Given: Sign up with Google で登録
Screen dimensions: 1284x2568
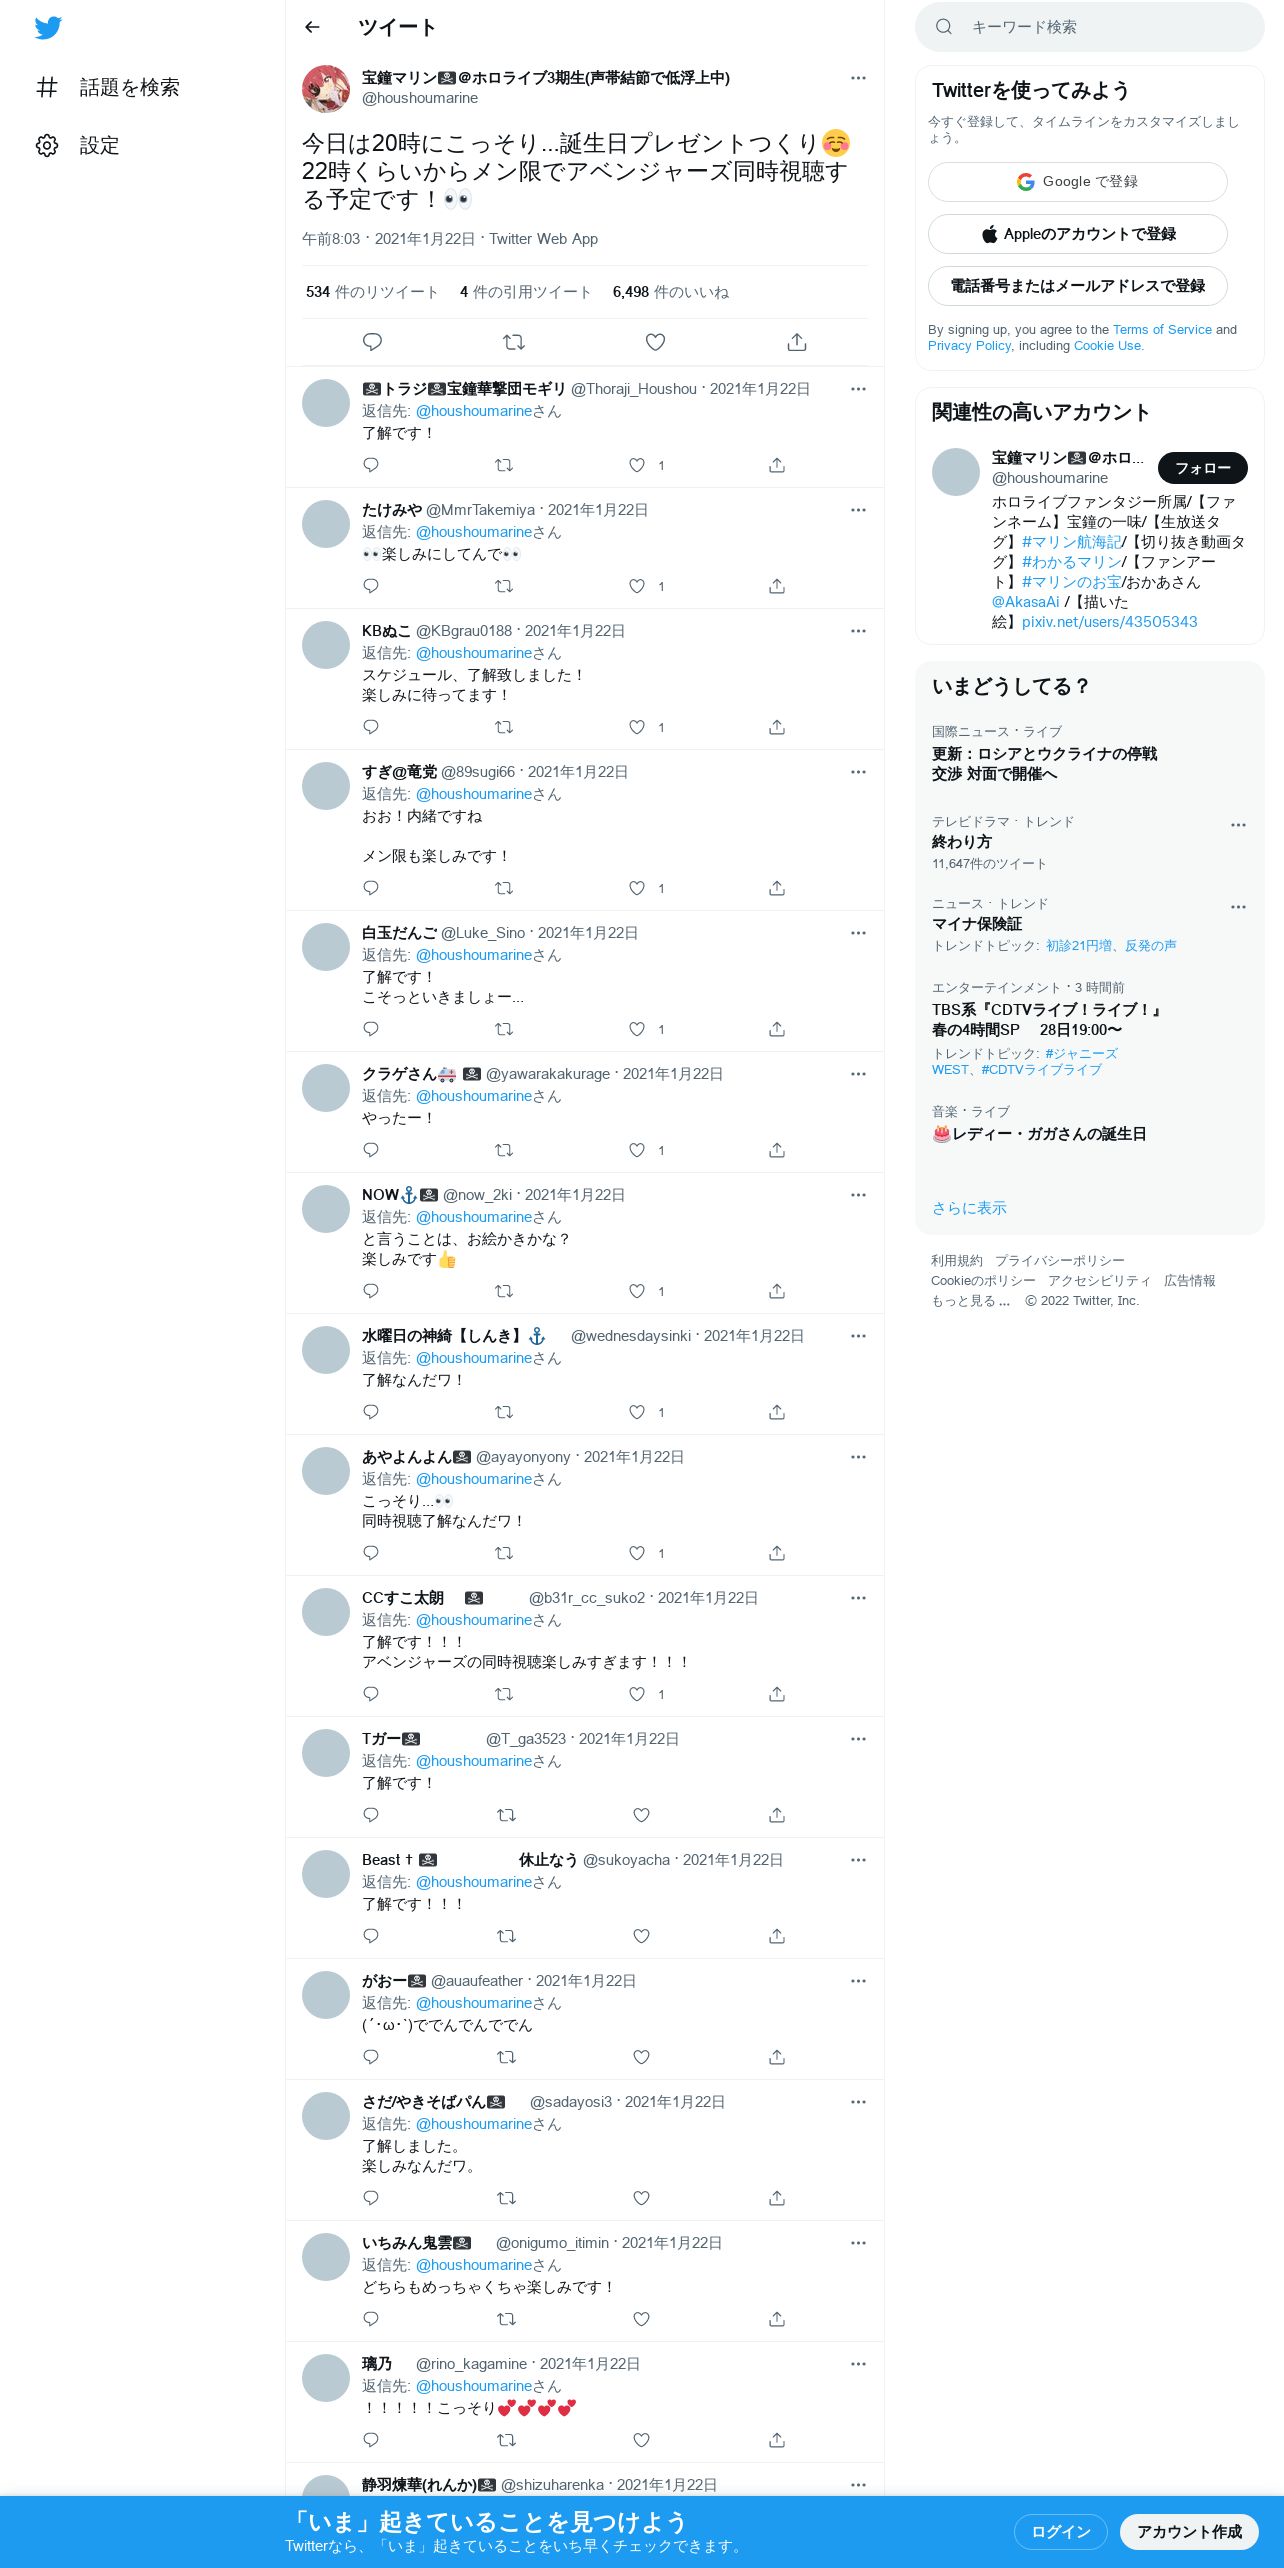Looking at the screenshot, I should [x=1078, y=182].
